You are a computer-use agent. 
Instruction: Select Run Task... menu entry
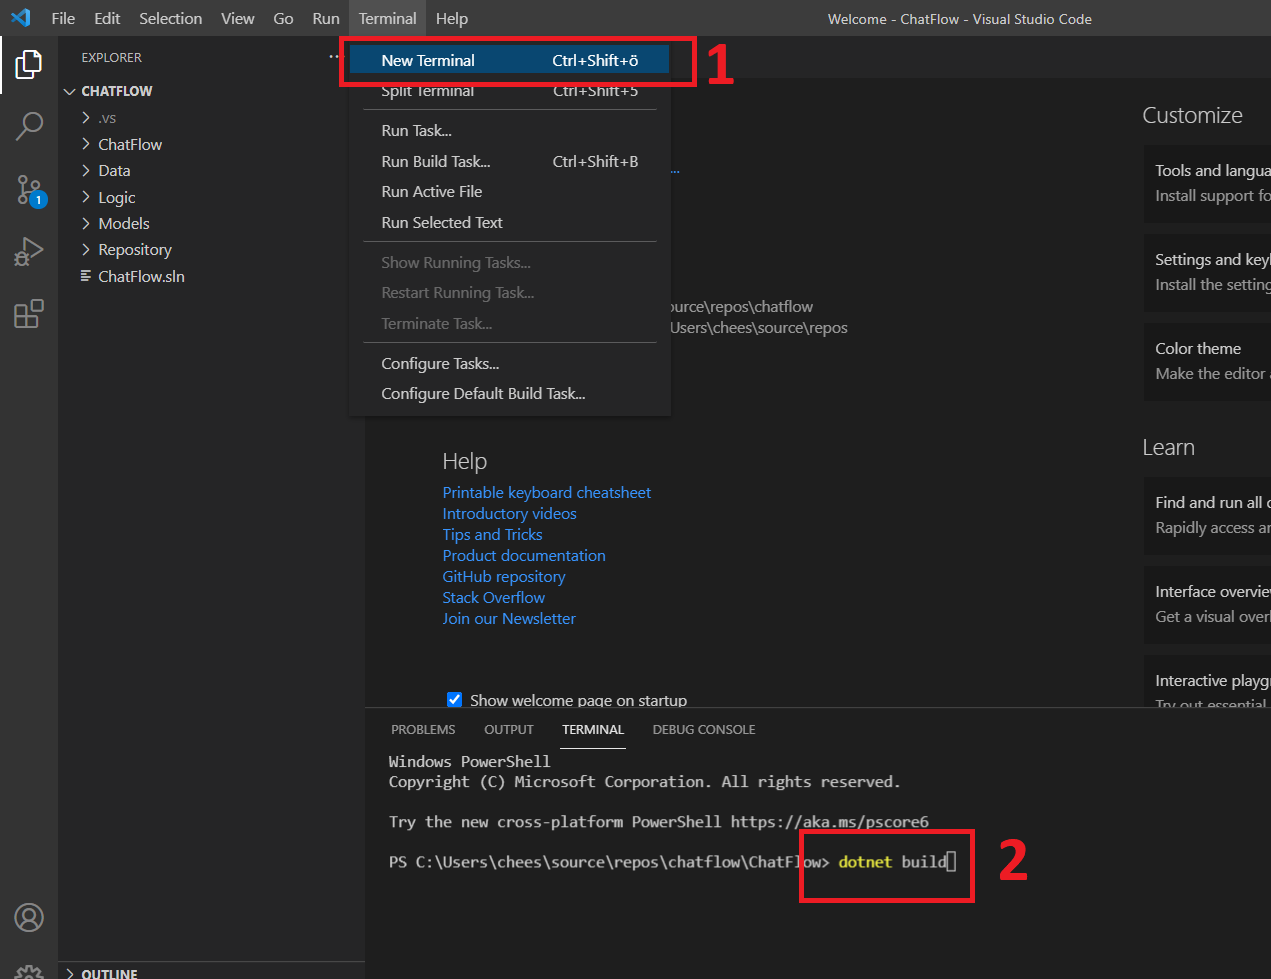point(509,130)
